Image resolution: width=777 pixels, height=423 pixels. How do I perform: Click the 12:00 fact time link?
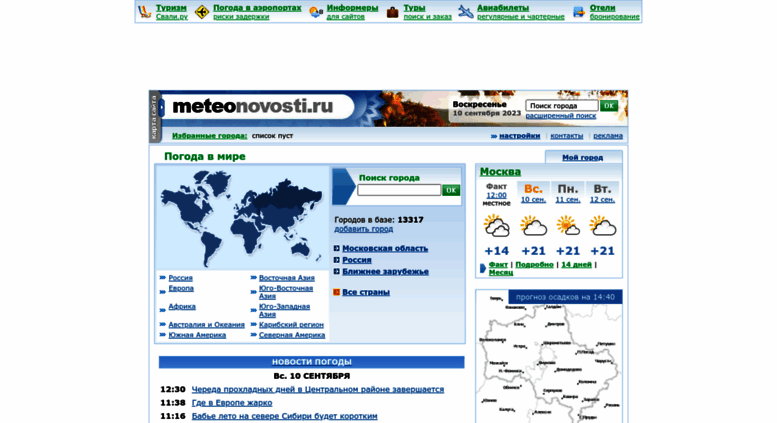[496, 196]
